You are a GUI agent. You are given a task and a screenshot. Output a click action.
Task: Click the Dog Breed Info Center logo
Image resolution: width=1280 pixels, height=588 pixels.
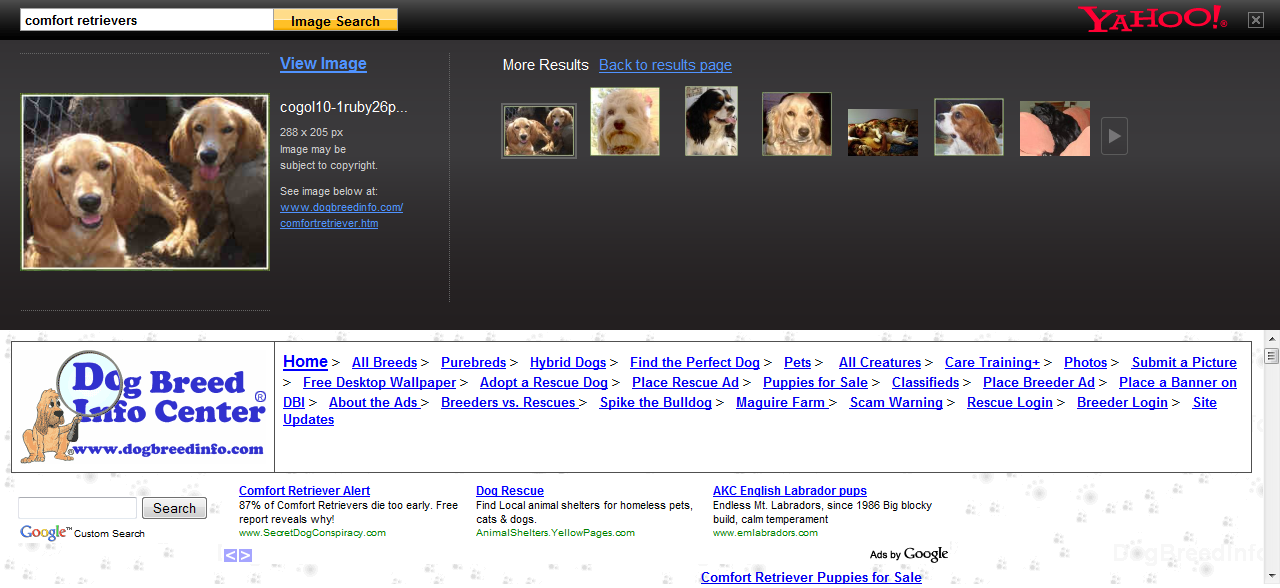(143, 405)
